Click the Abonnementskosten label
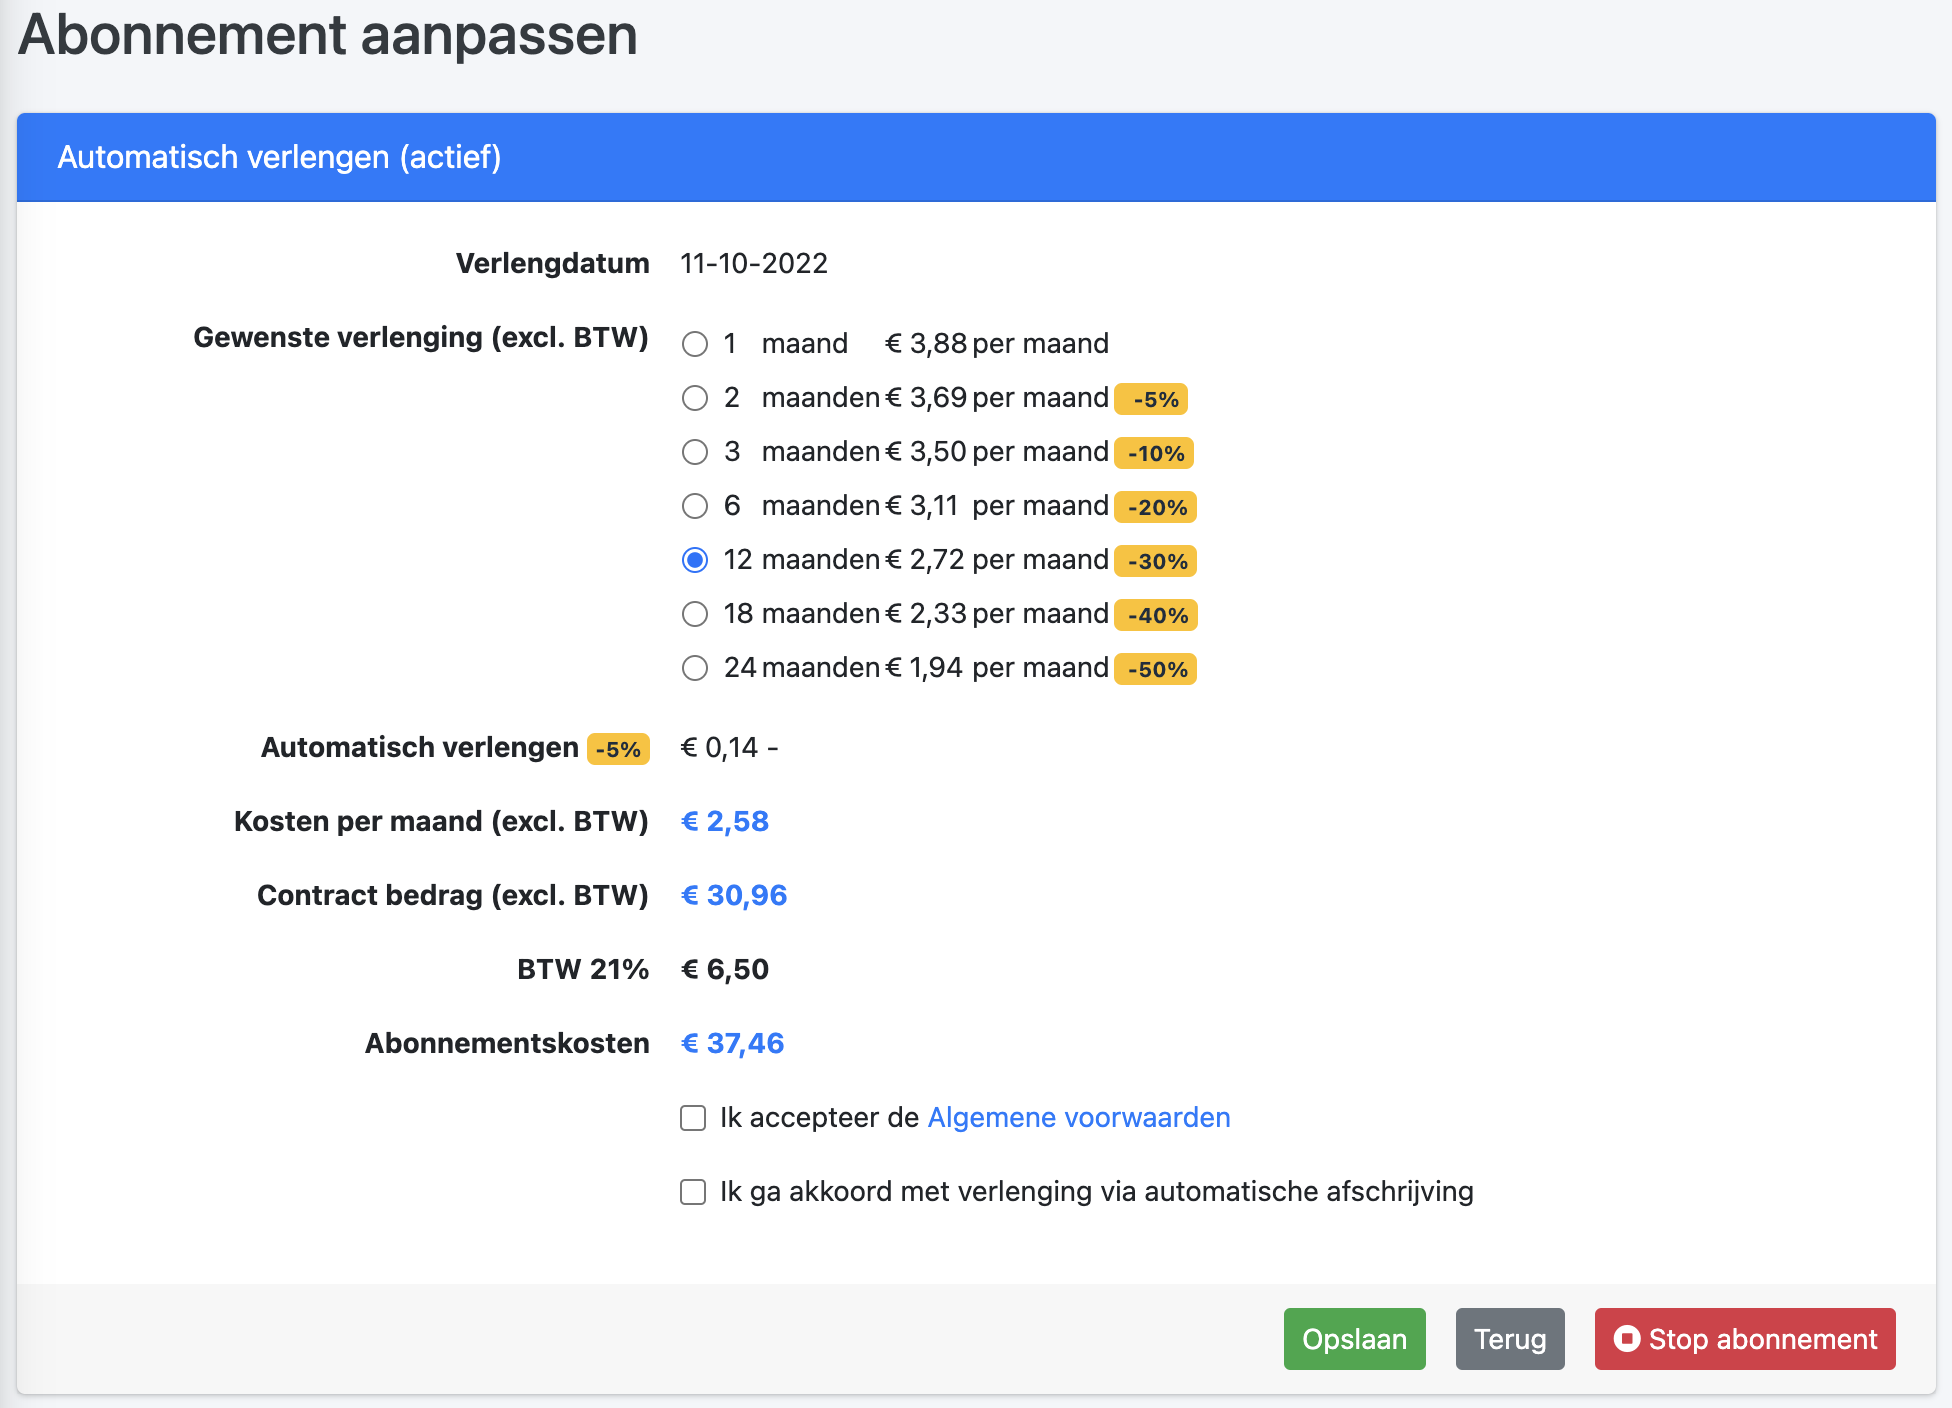Image resolution: width=1952 pixels, height=1408 pixels. [507, 1043]
